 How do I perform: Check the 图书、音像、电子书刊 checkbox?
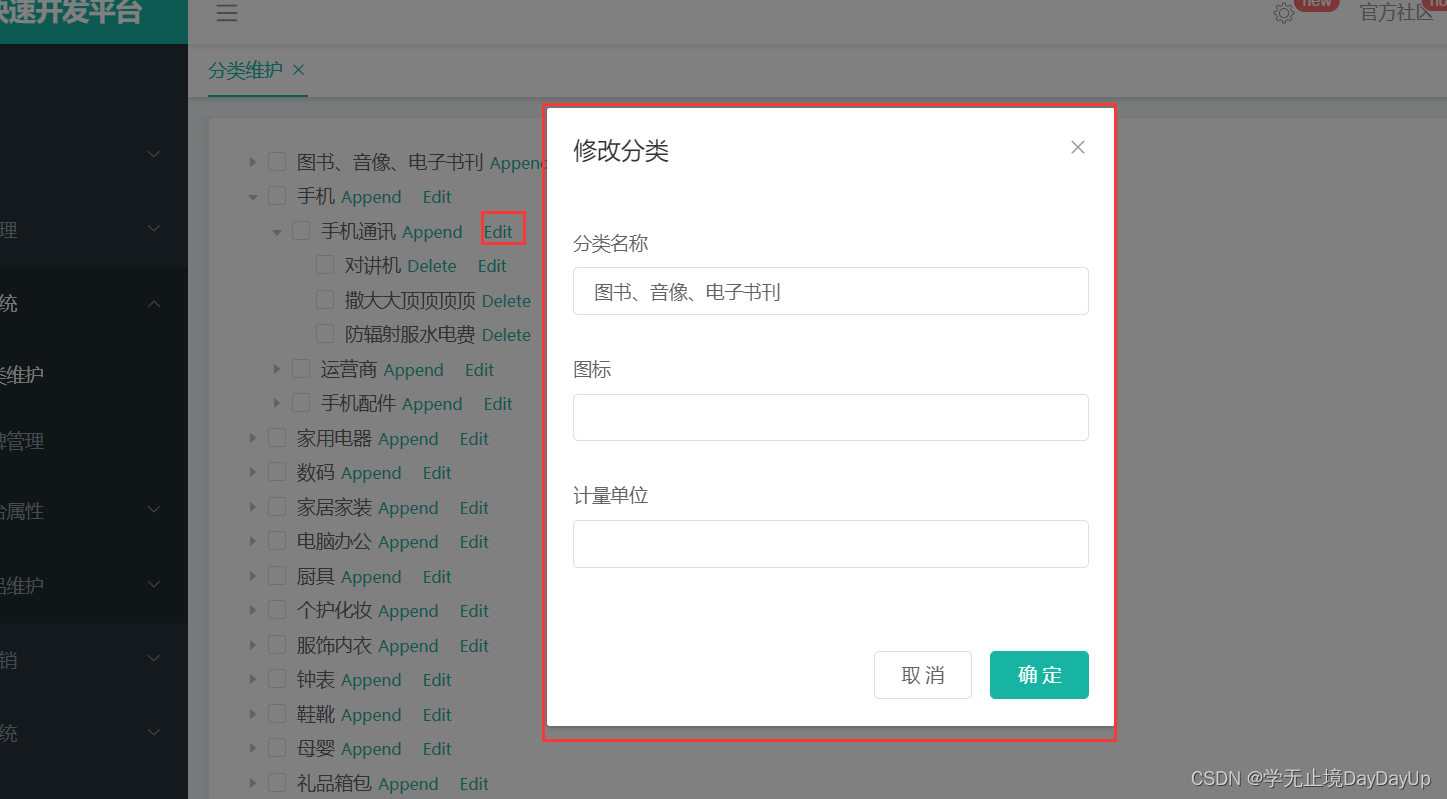[277, 162]
